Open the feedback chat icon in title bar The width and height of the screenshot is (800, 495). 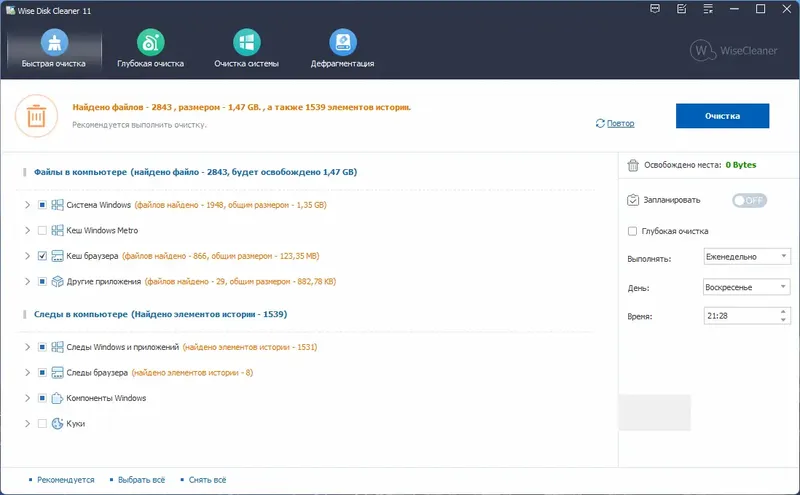pos(655,9)
